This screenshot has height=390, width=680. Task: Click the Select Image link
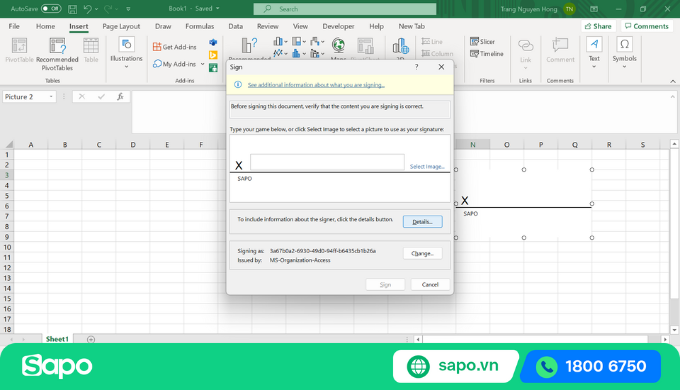[427, 167]
